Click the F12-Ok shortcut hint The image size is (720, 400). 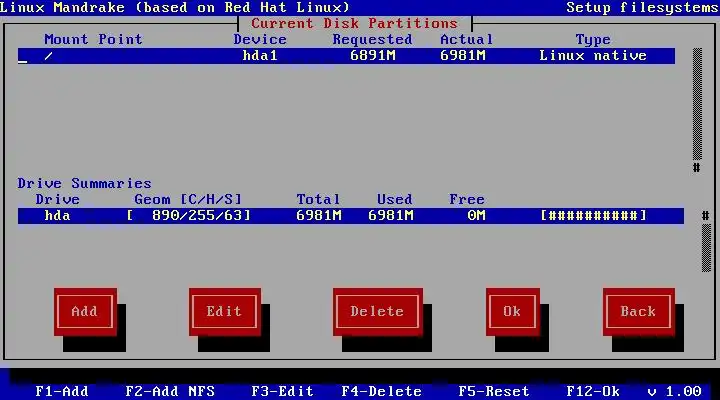[593, 391]
